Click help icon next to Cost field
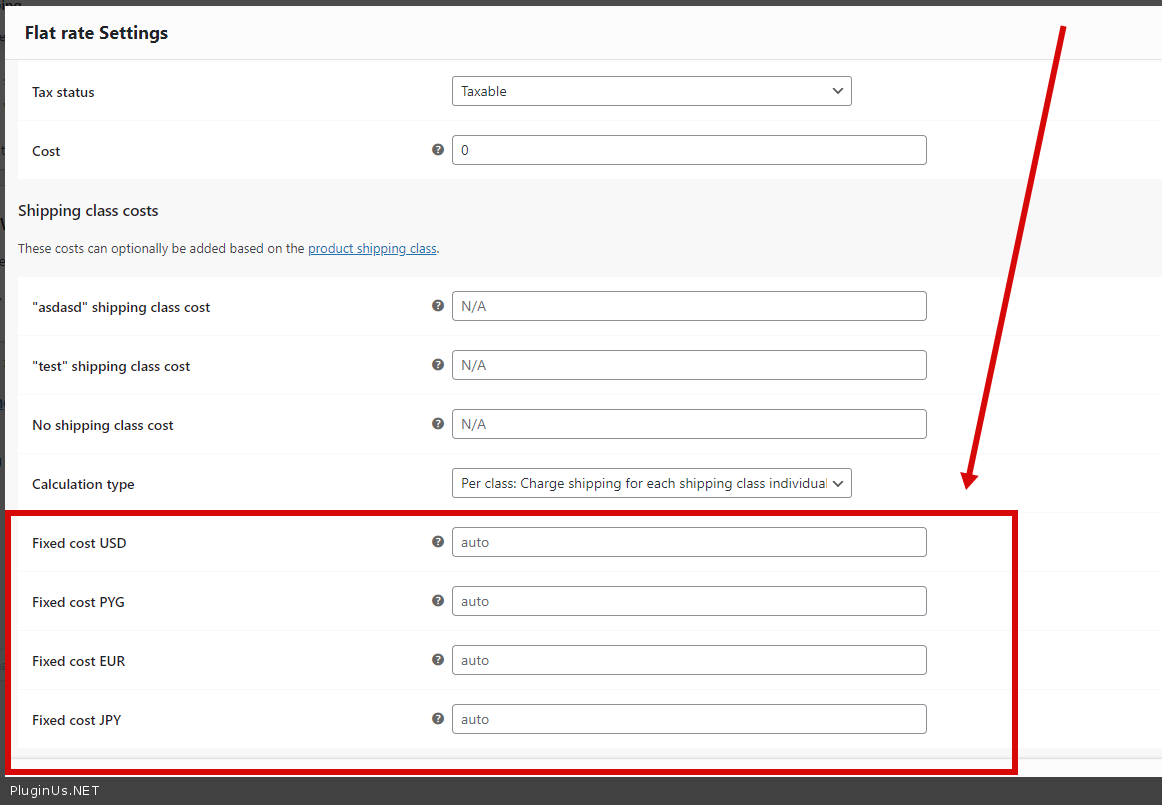The width and height of the screenshot is (1162, 805). coord(438,150)
